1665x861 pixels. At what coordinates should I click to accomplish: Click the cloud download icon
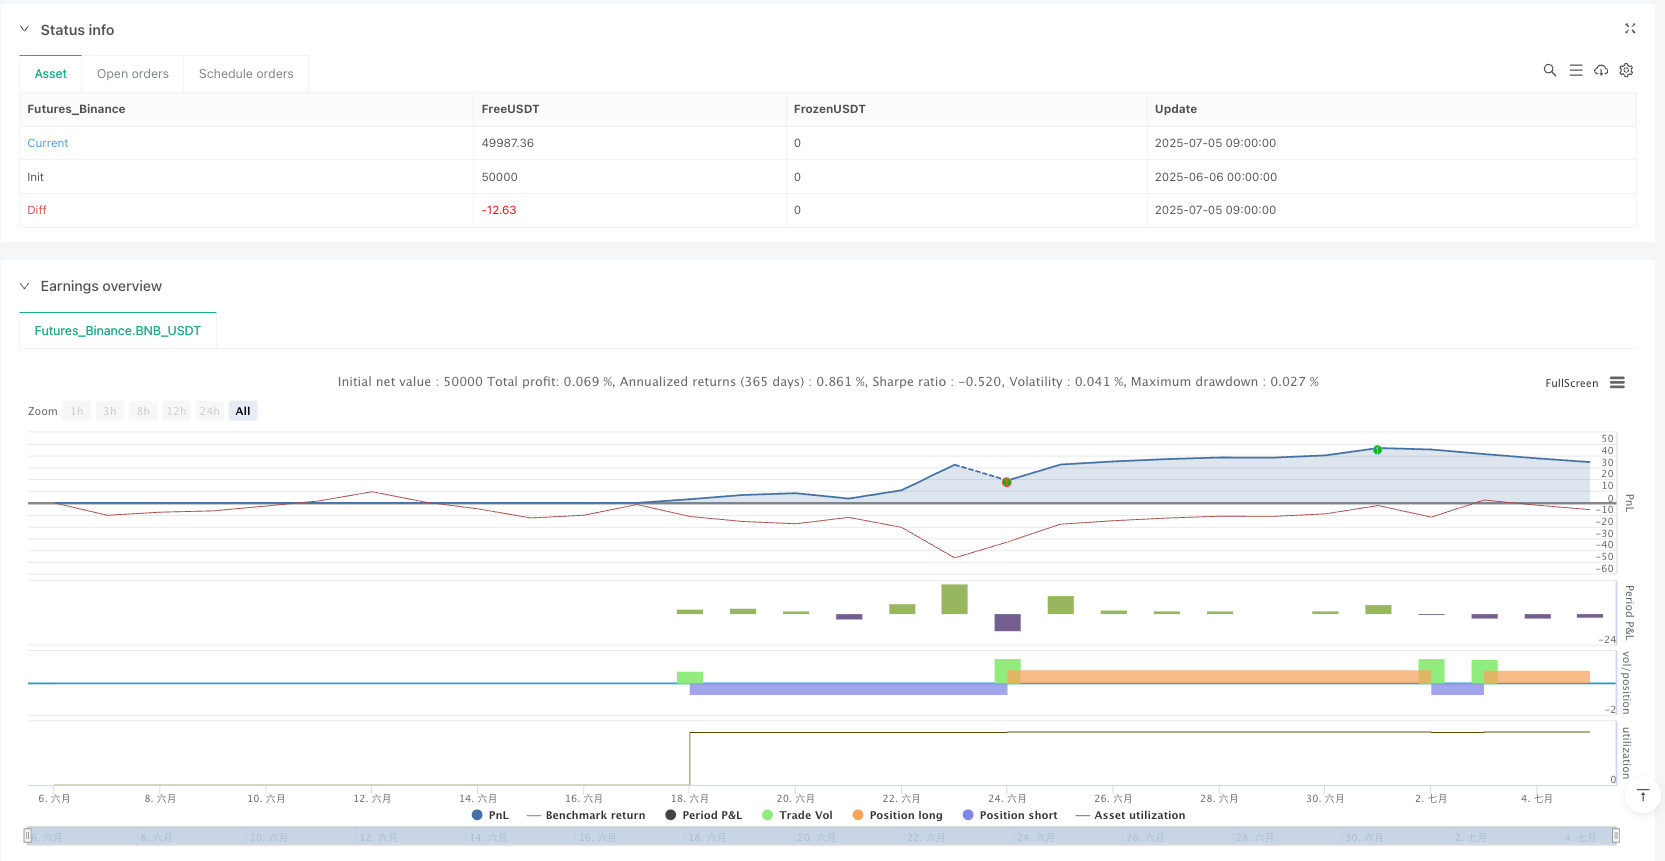[1601, 70]
